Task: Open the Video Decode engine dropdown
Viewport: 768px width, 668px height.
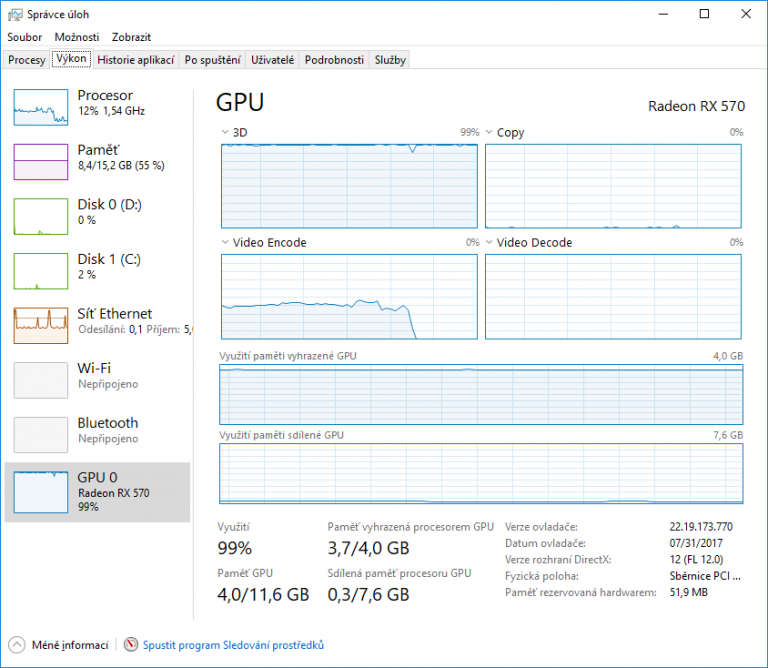Action: click(489, 242)
